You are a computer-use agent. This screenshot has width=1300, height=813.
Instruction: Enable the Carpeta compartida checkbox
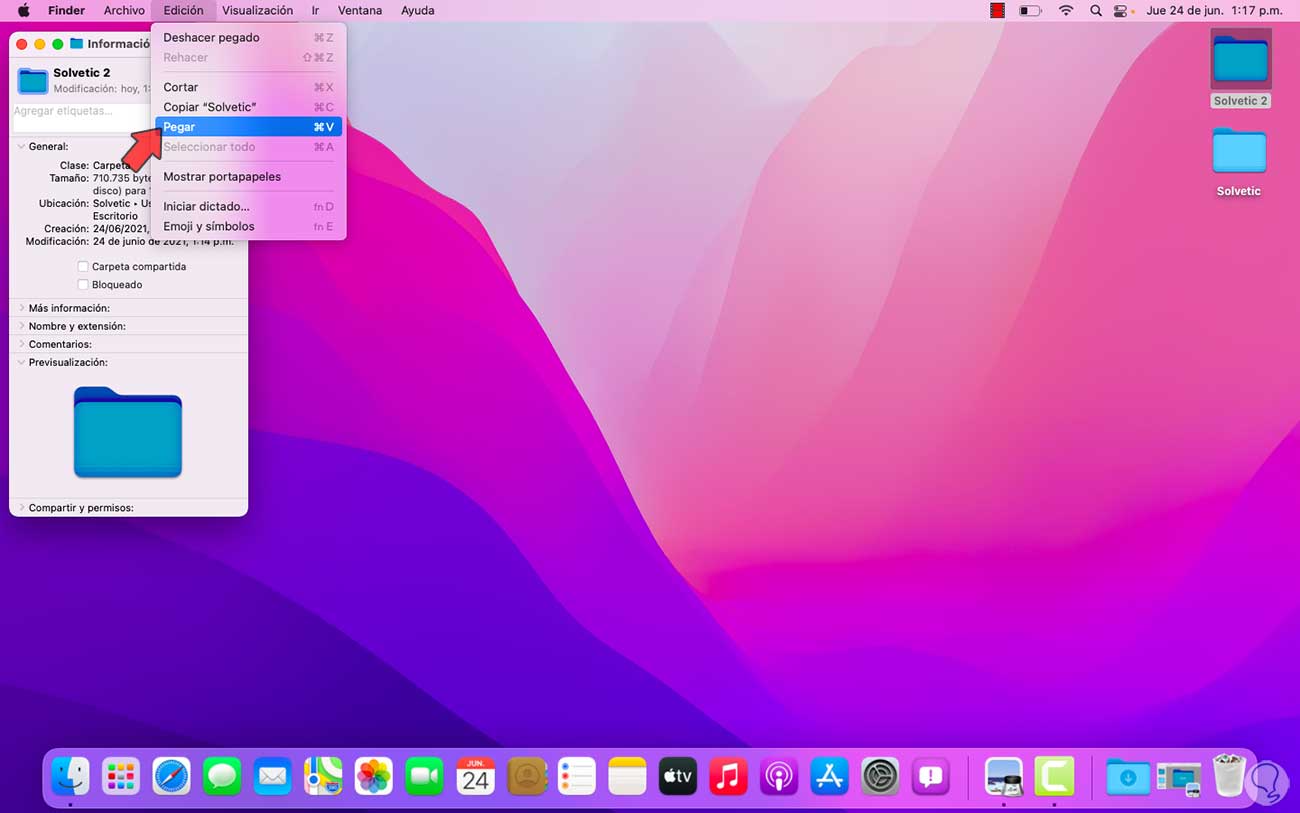tap(83, 267)
